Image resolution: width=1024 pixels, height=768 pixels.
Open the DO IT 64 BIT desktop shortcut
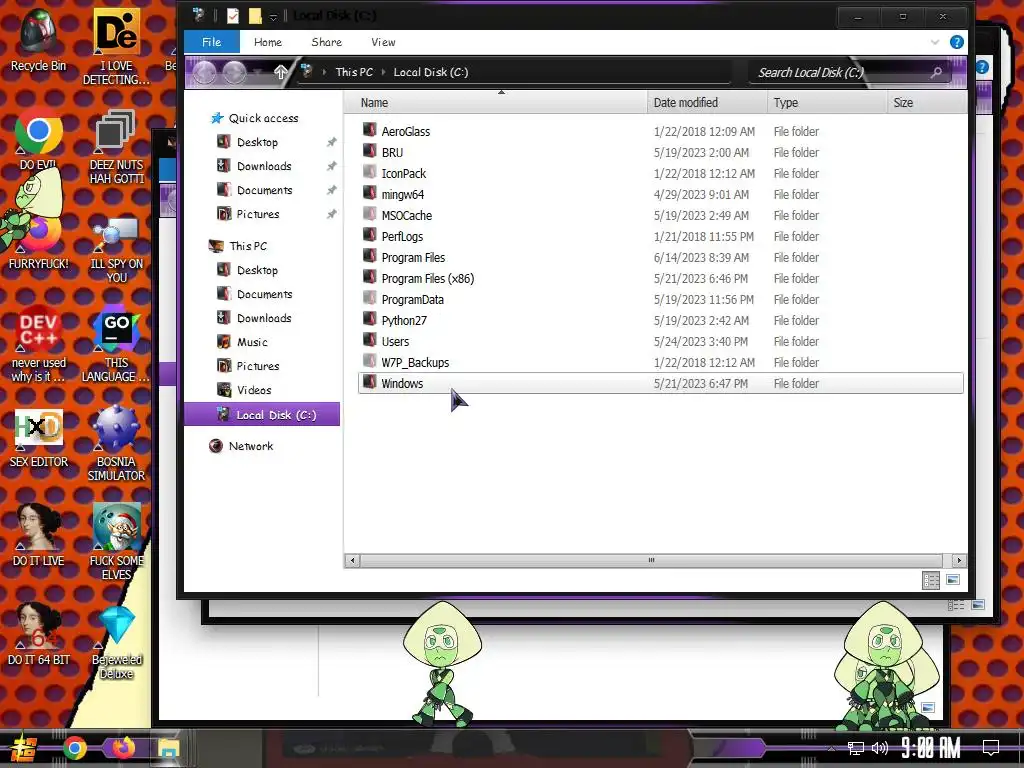pos(39,635)
